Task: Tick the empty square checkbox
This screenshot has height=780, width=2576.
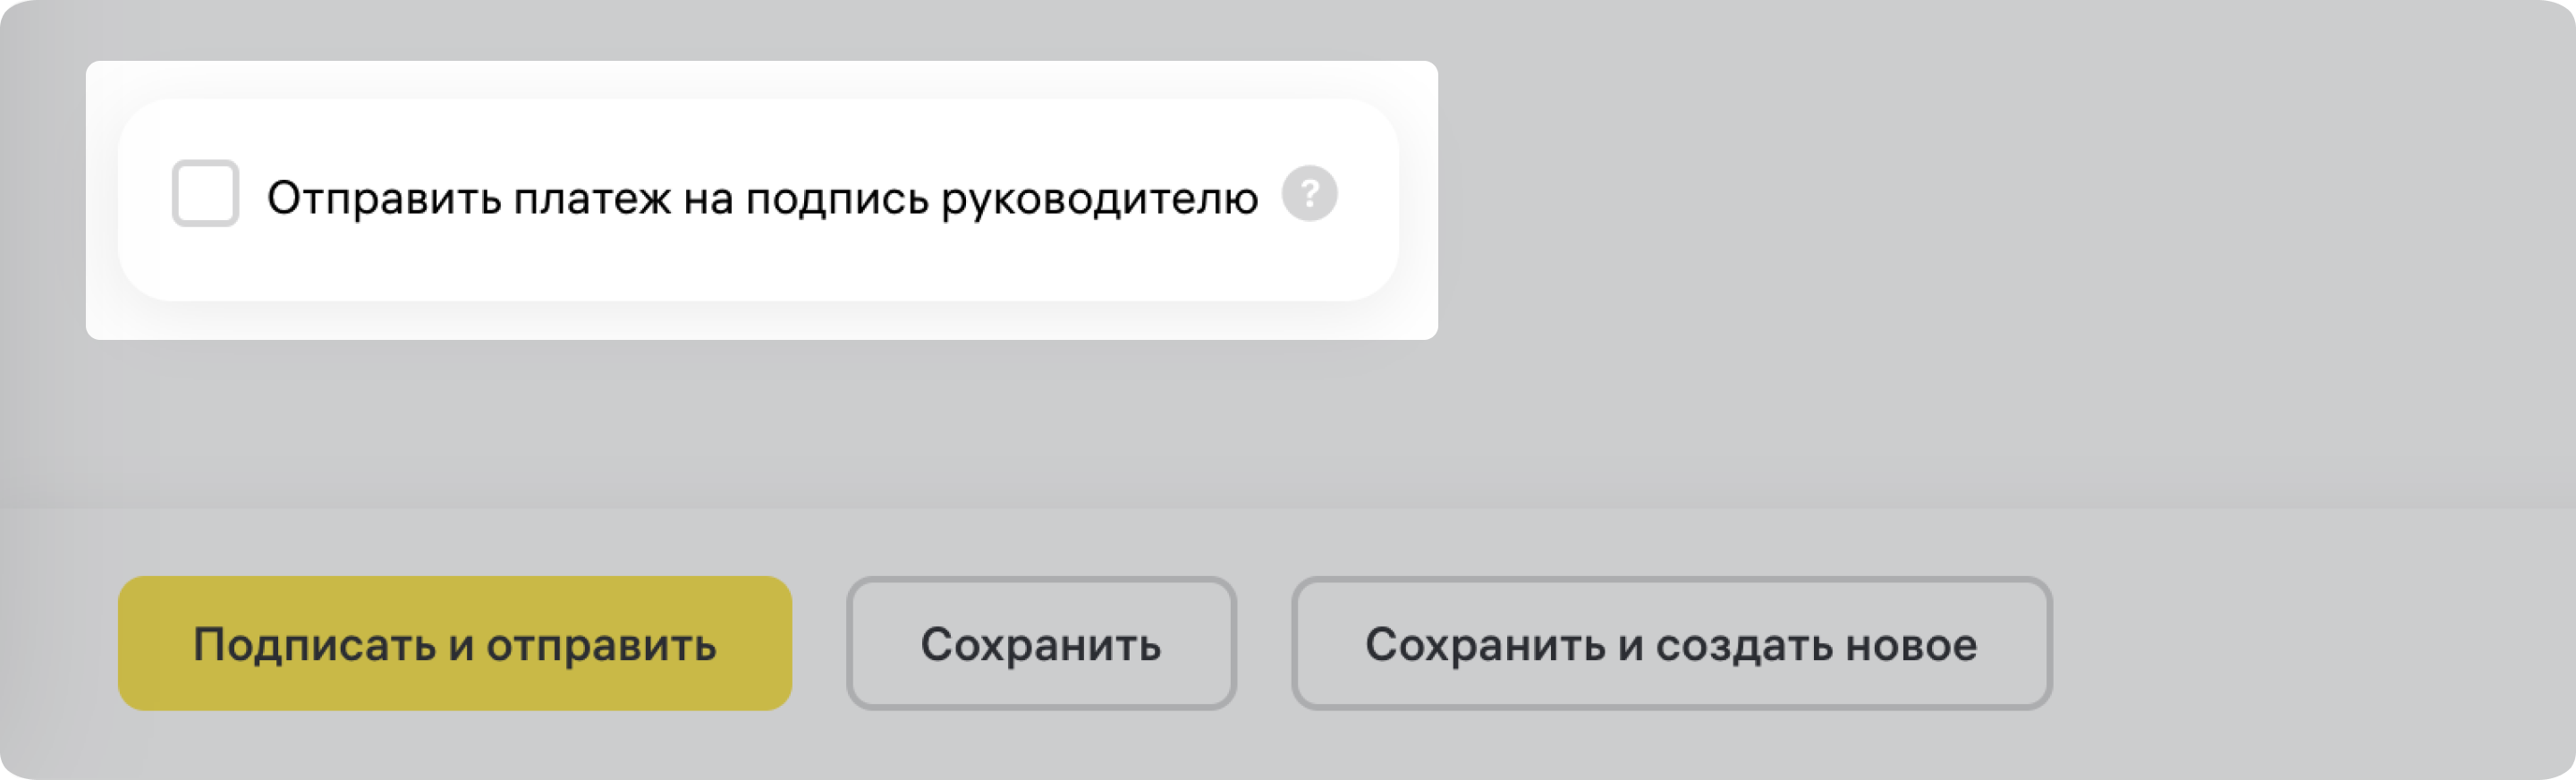Action: [205, 194]
